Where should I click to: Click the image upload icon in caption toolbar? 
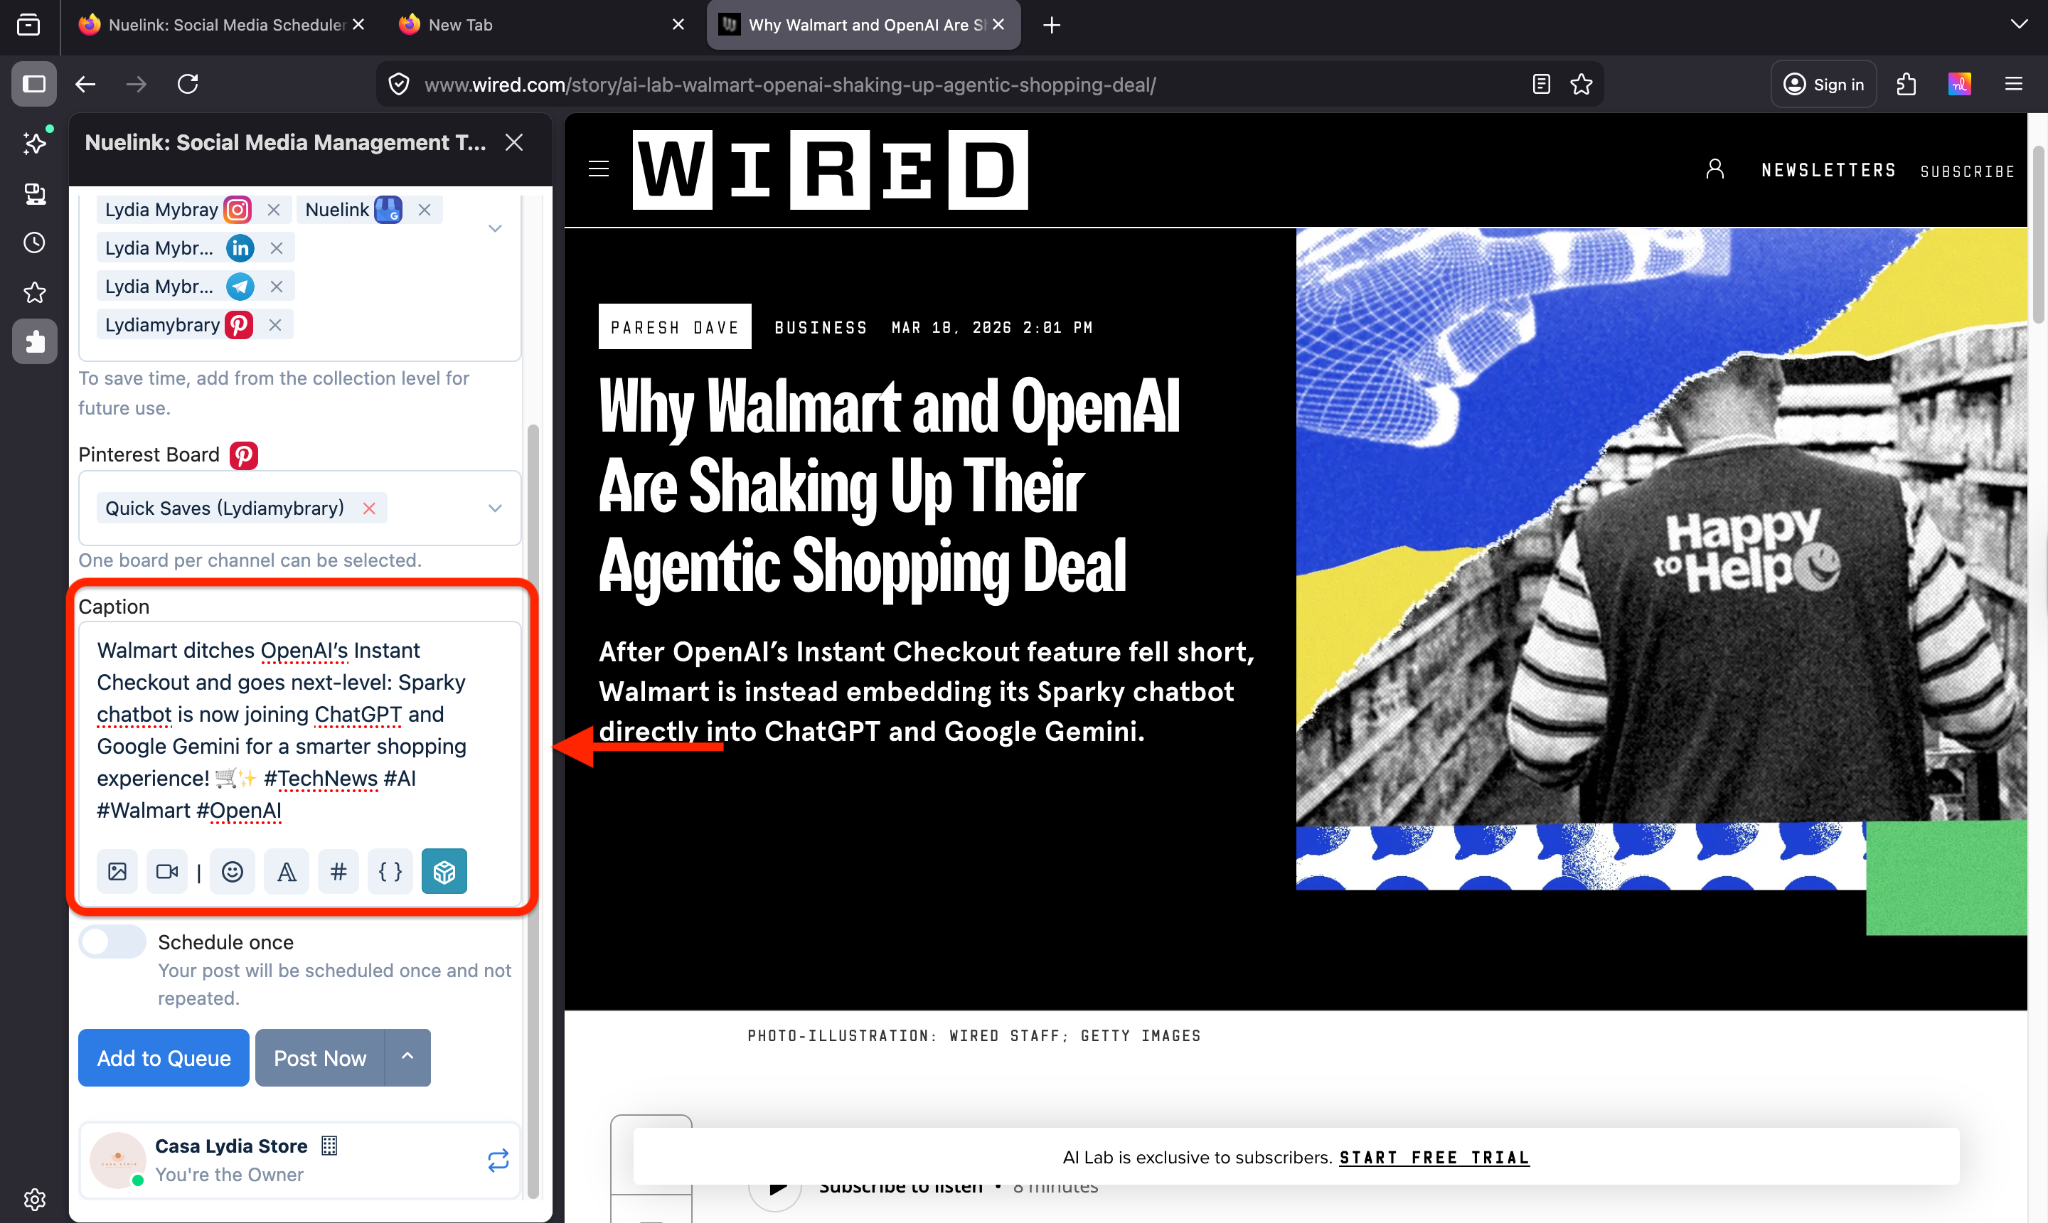tap(117, 871)
